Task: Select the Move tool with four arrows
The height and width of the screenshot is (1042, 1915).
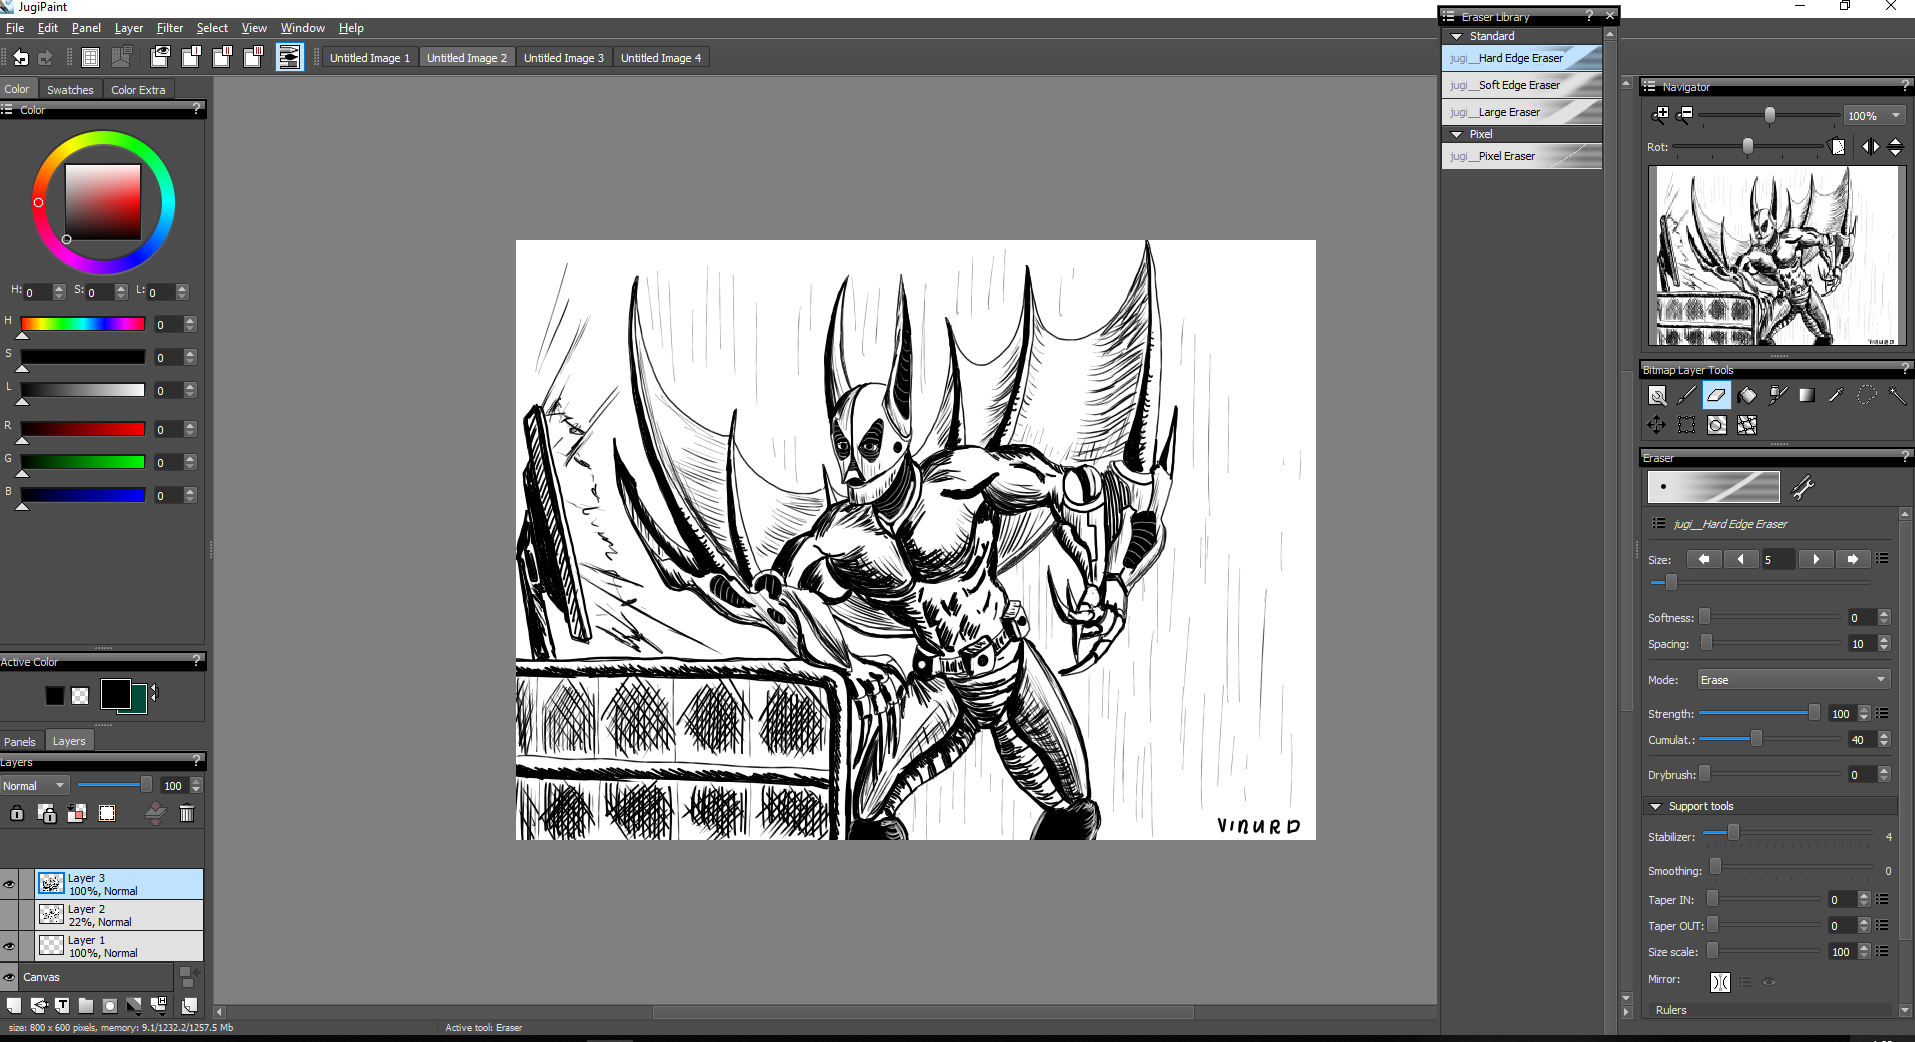Action: point(1657,425)
